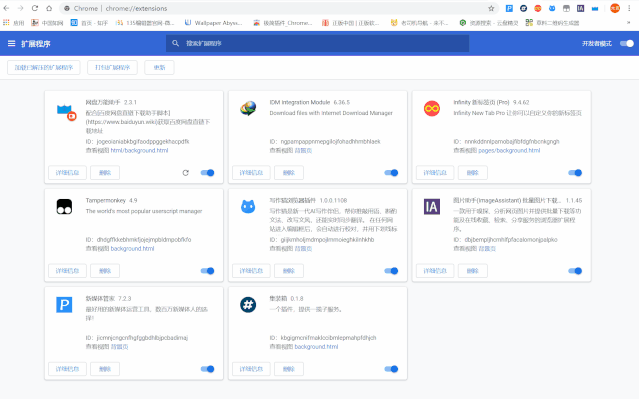The width and height of the screenshot is (639, 399).
Task: Click the 网盘万能助手 card icon
Action: click(x=66, y=112)
